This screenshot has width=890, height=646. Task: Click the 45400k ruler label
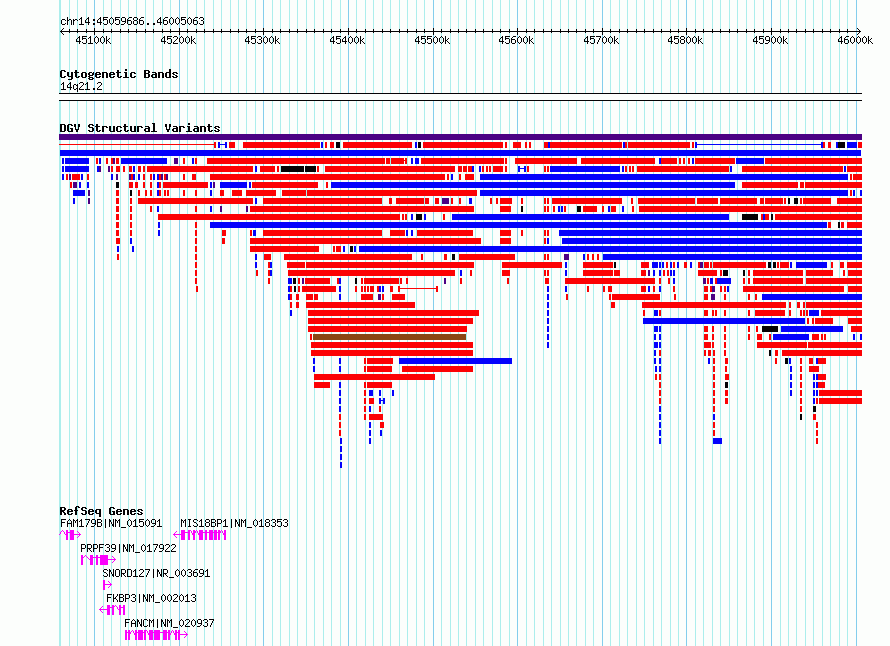coord(347,40)
